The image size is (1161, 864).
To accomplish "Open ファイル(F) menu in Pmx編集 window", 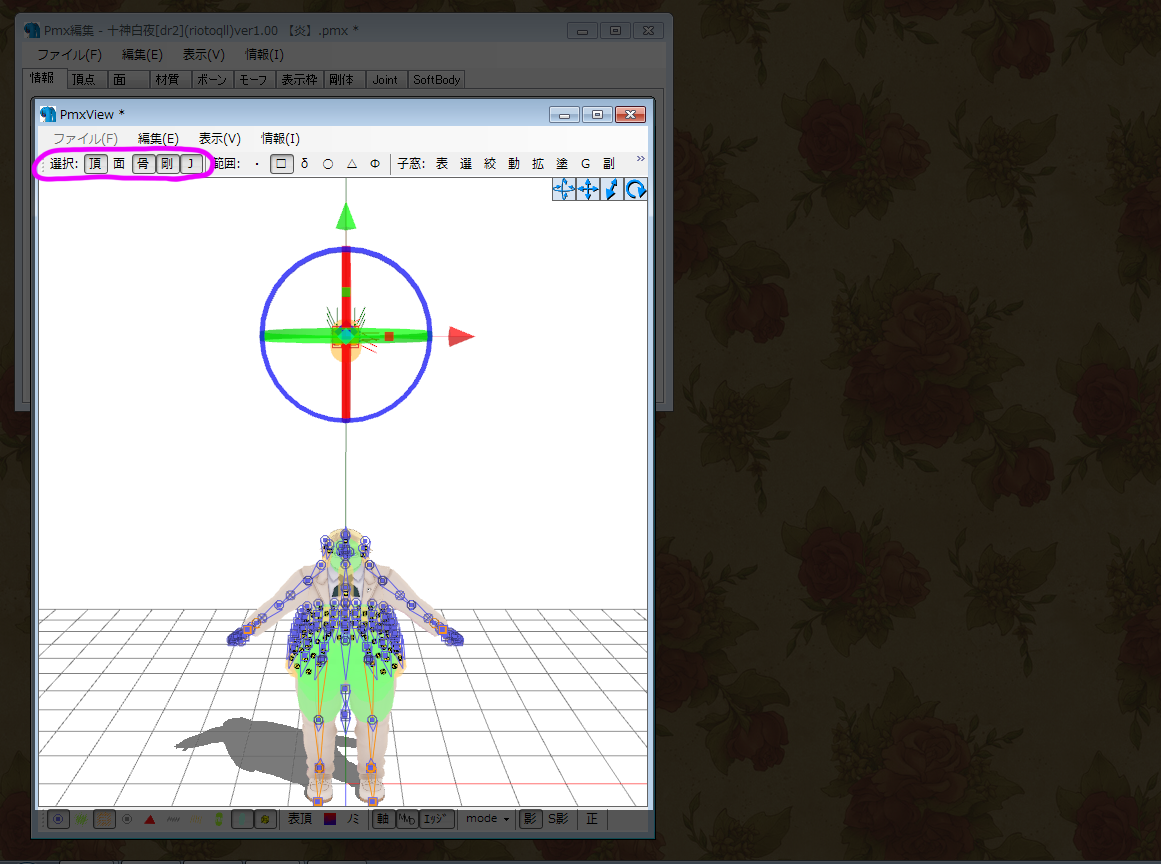I will tap(70, 55).
